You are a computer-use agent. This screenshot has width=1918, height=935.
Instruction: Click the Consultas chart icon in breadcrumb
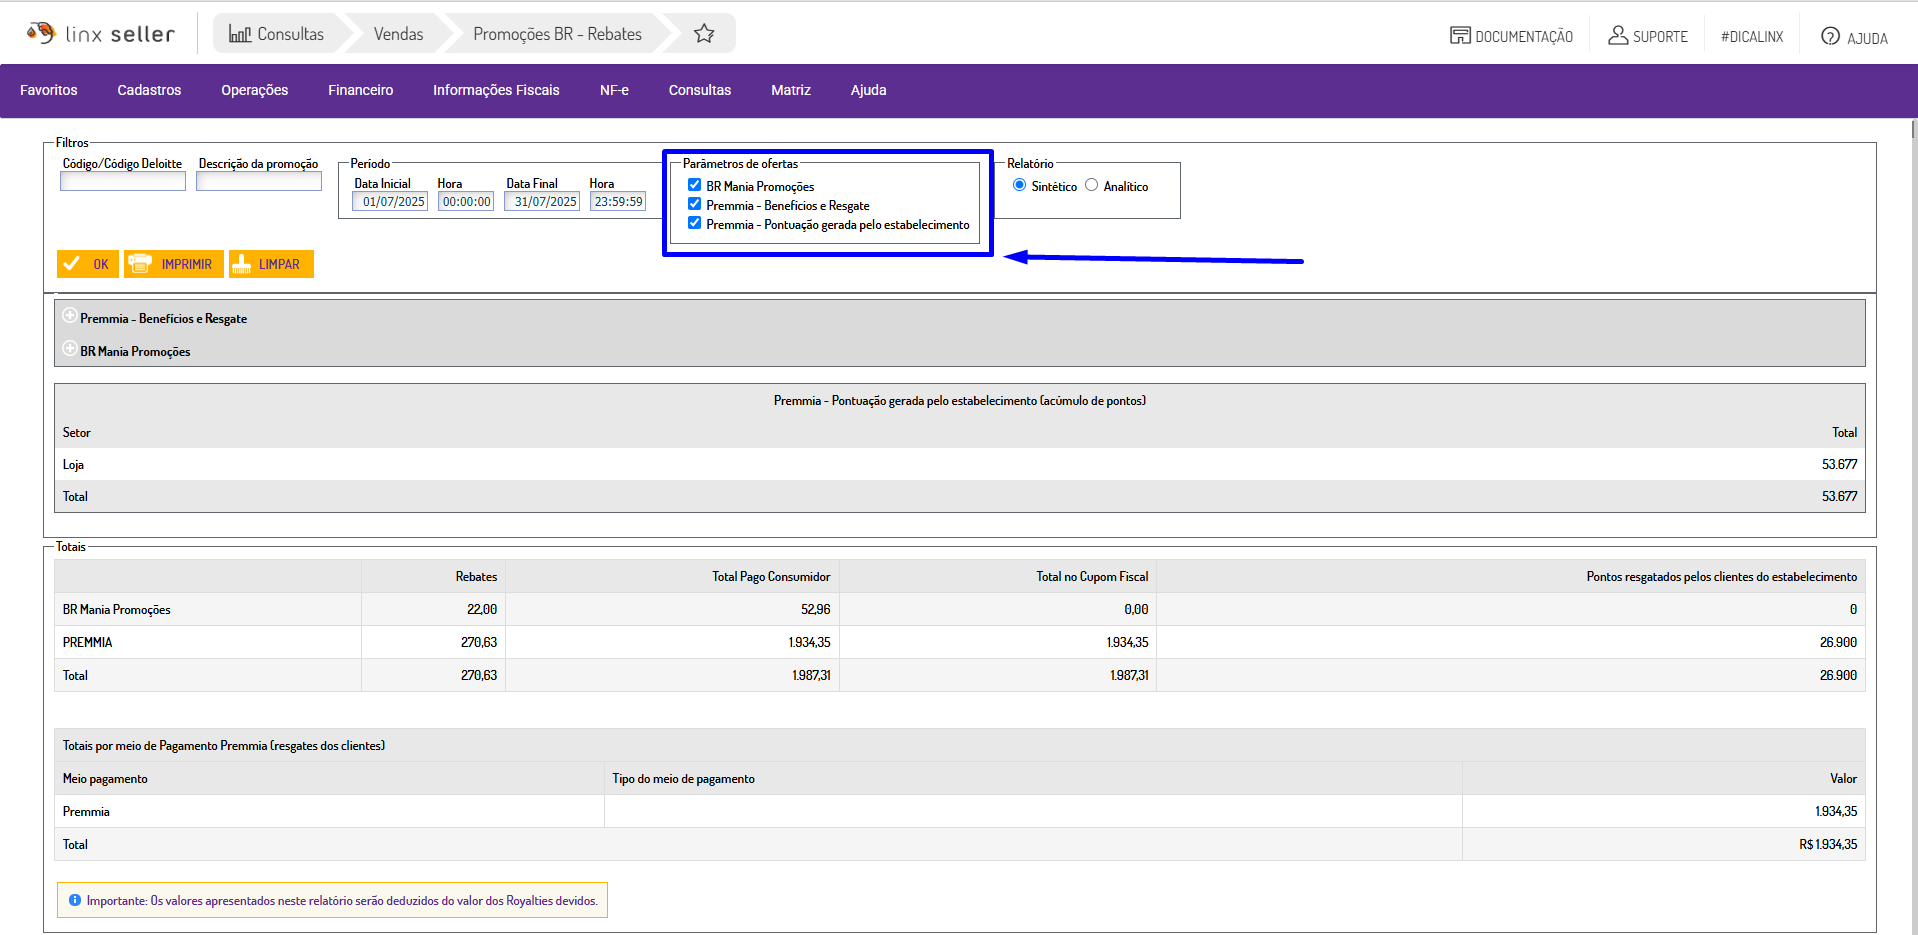click(x=240, y=34)
